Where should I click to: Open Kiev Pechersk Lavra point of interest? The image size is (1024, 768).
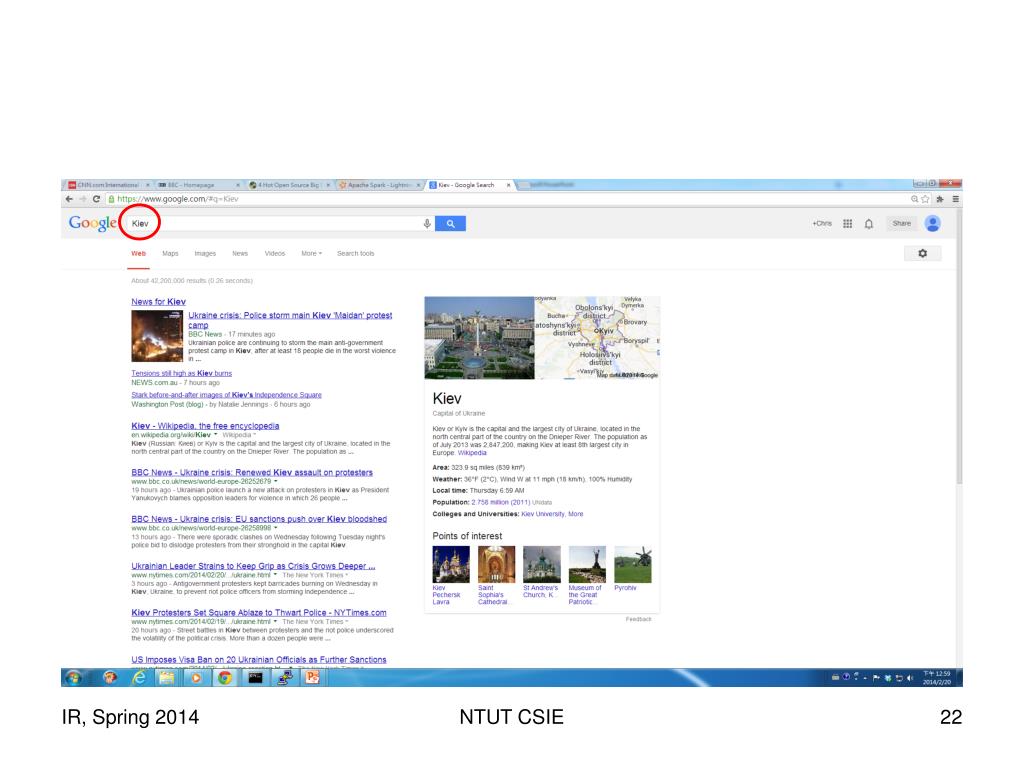tap(451, 575)
